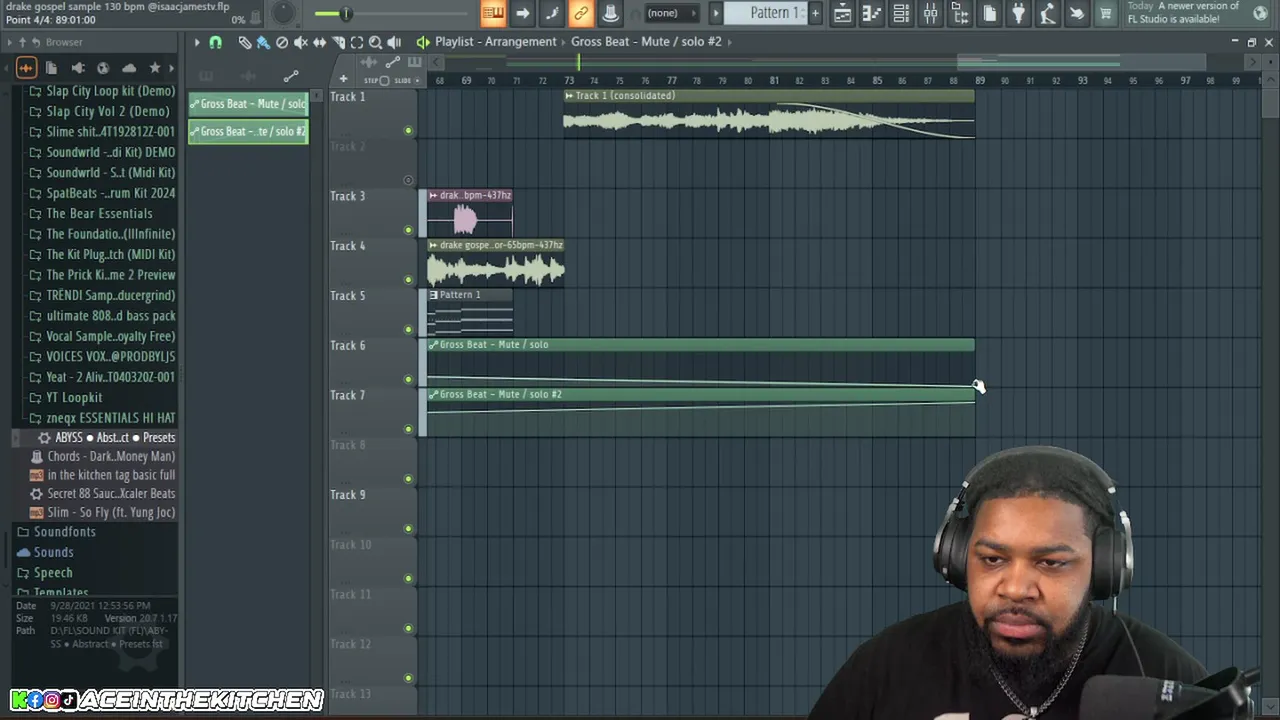Select the Playback speaker tool
The height and width of the screenshot is (720, 1280).
coord(394,42)
